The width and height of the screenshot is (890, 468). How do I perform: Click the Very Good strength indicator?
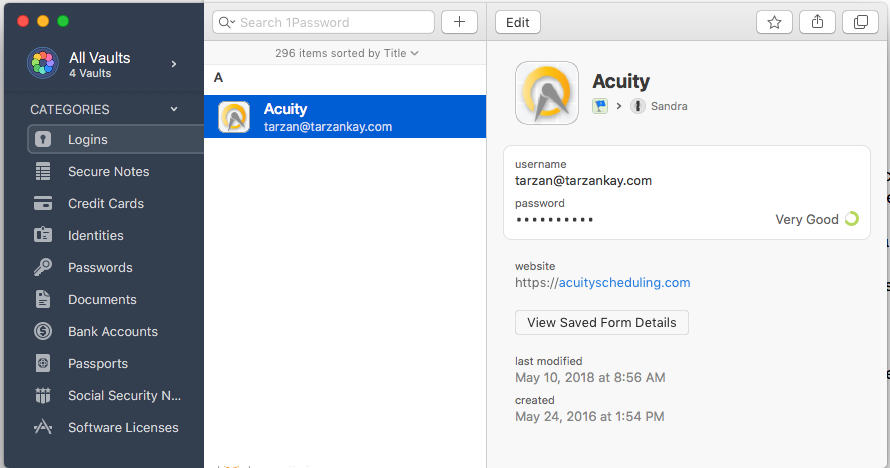(x=817, y=219)
